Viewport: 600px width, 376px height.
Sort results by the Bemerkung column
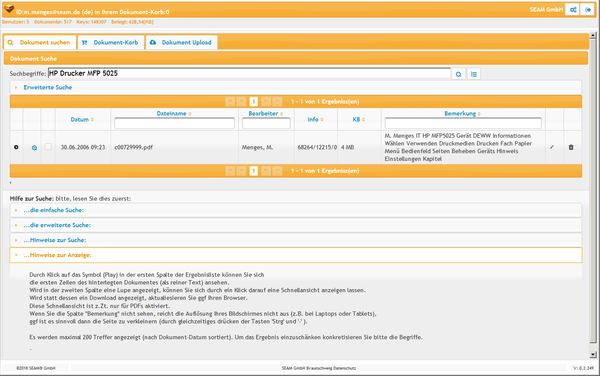point(462,114)
